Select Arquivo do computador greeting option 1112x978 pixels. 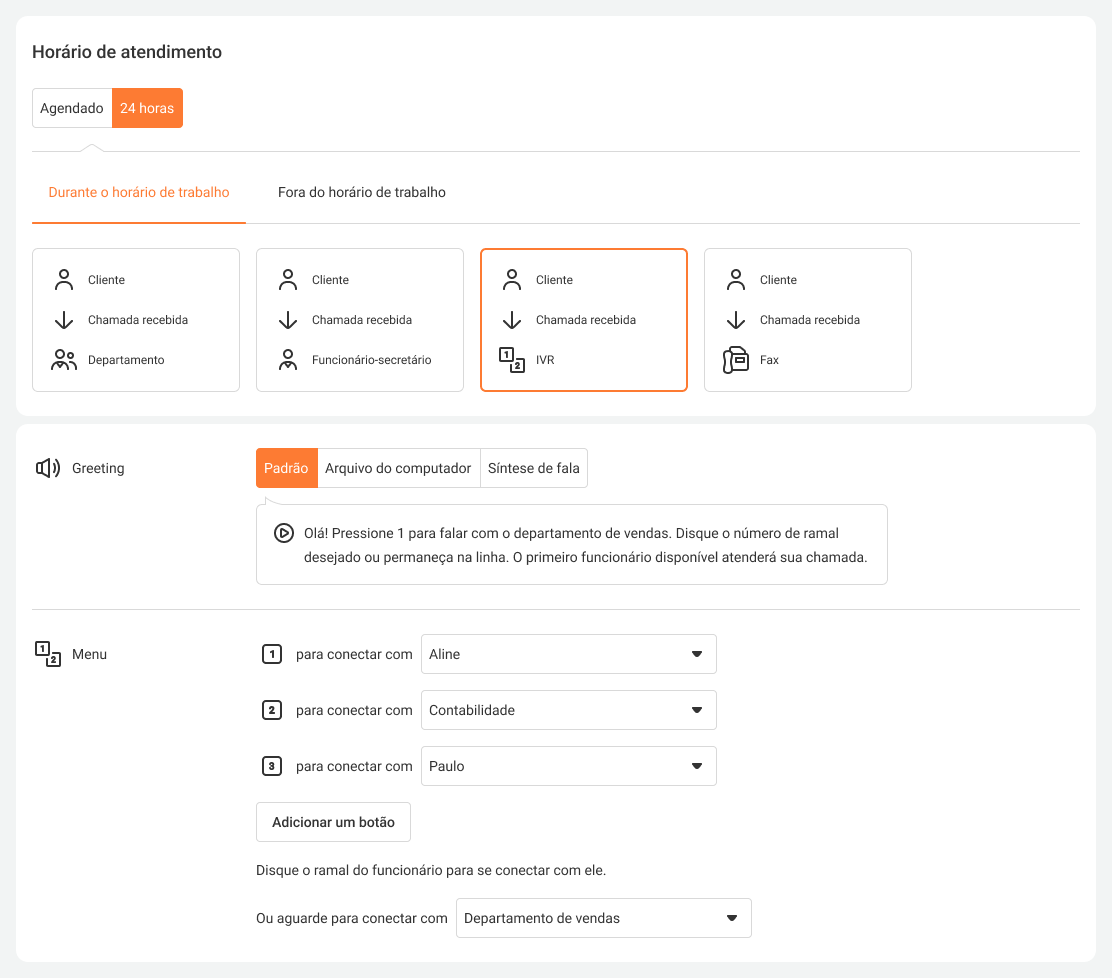click(x=398, y=468)
